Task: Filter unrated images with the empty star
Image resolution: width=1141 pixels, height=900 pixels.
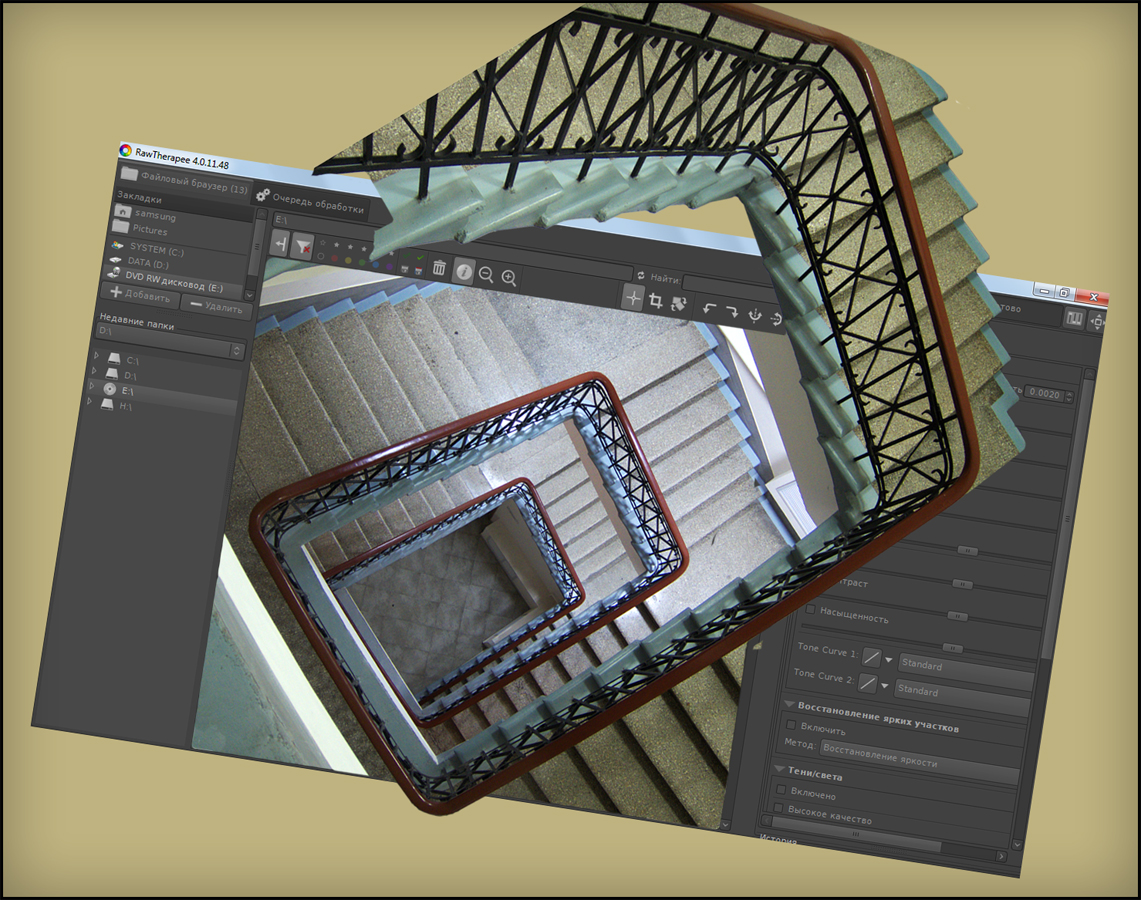Action: point(323,243)
